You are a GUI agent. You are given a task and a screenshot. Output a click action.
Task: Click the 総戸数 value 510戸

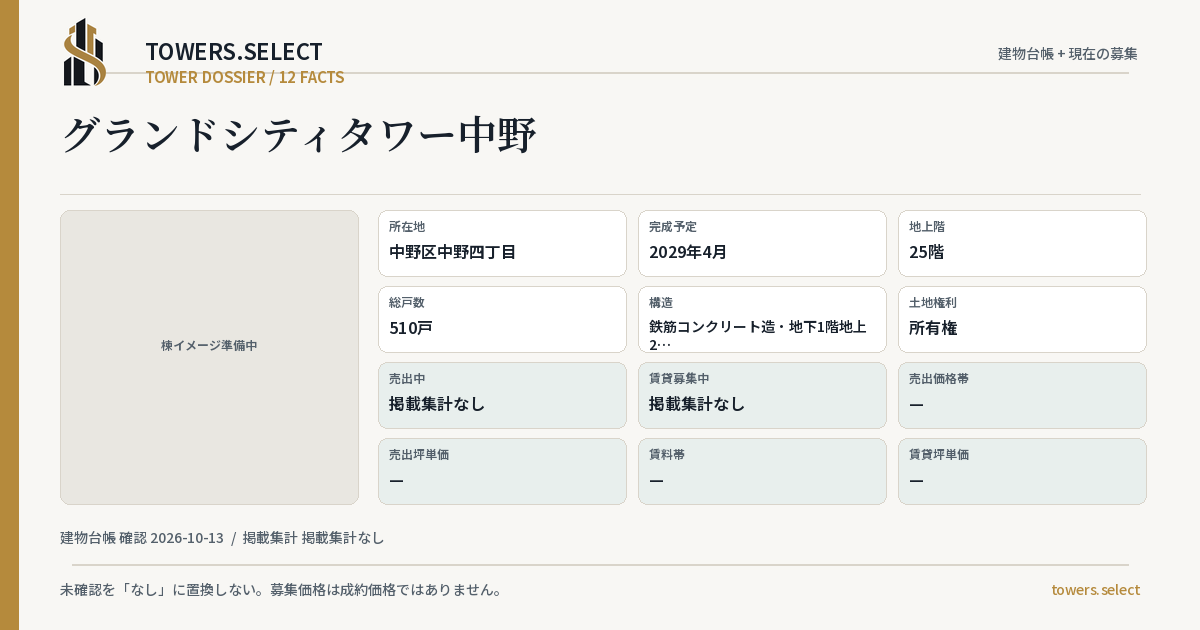tap(411, 328)
